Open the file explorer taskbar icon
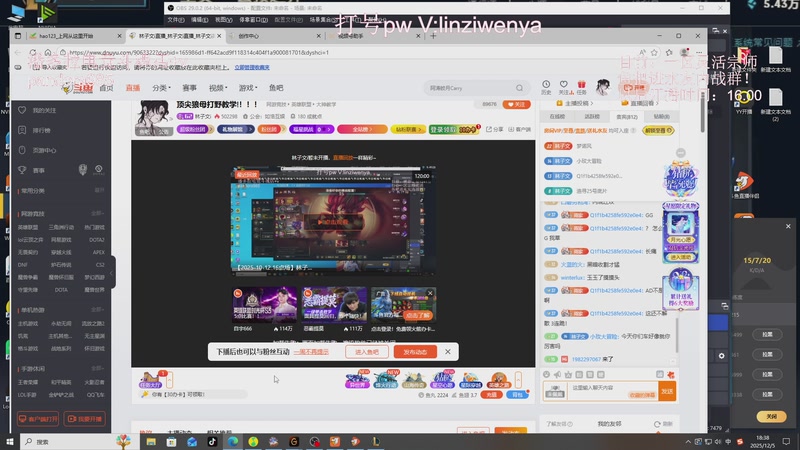Viewport: 800px width, 450px height. click(151, 441)
